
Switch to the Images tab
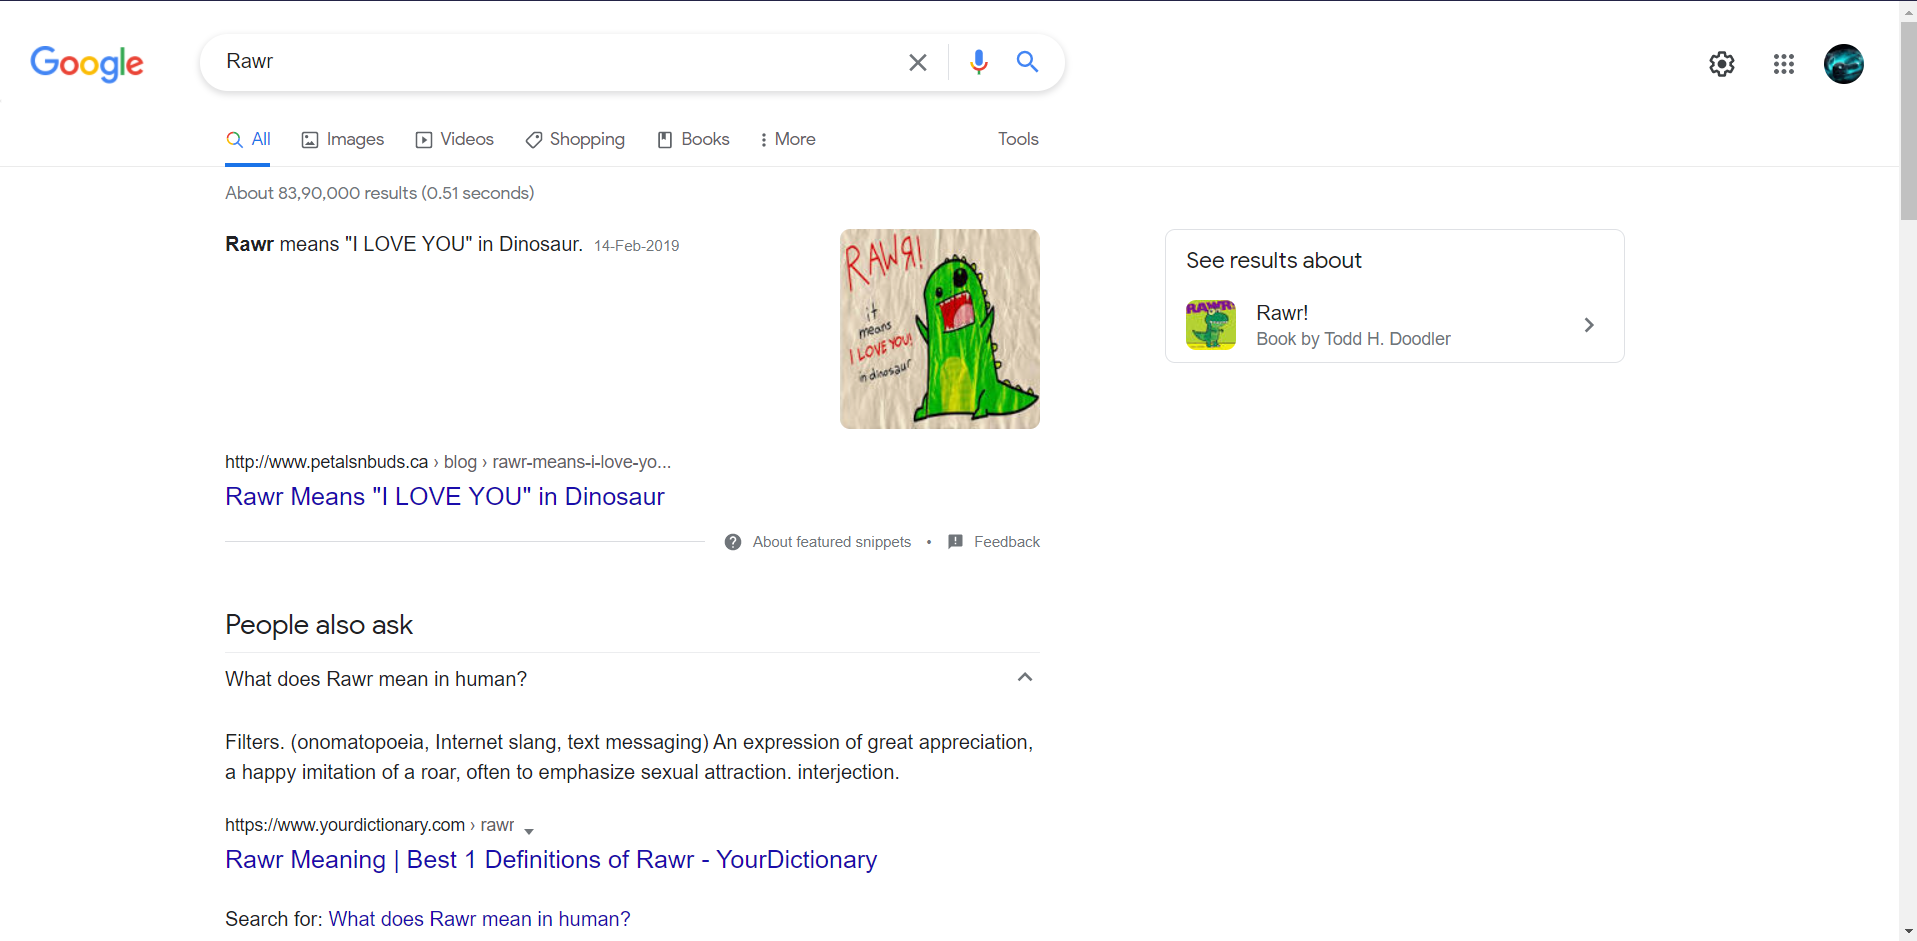pos(342,139)
